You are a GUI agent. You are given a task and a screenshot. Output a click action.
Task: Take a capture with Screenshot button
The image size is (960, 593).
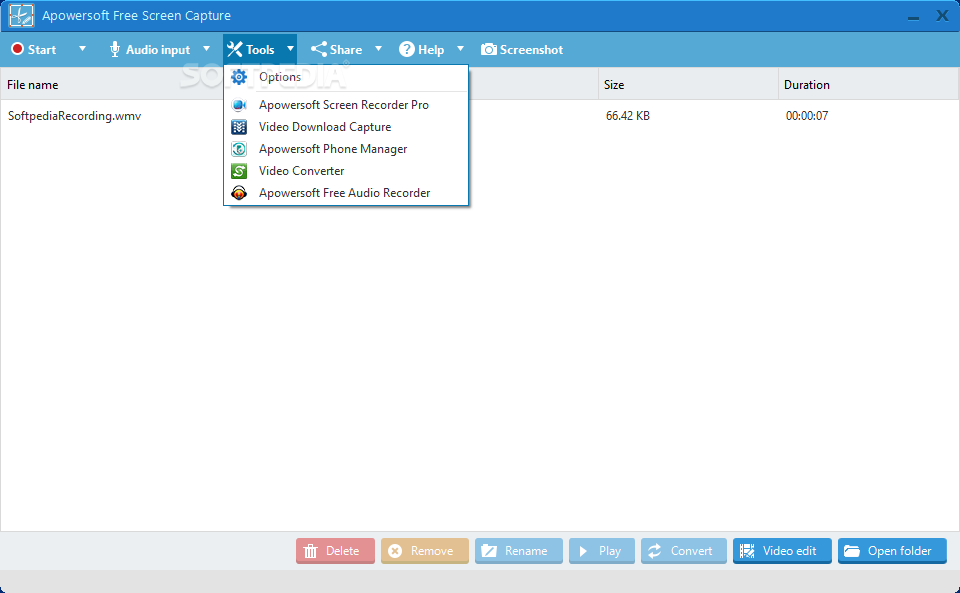click(x=522, y=50)
